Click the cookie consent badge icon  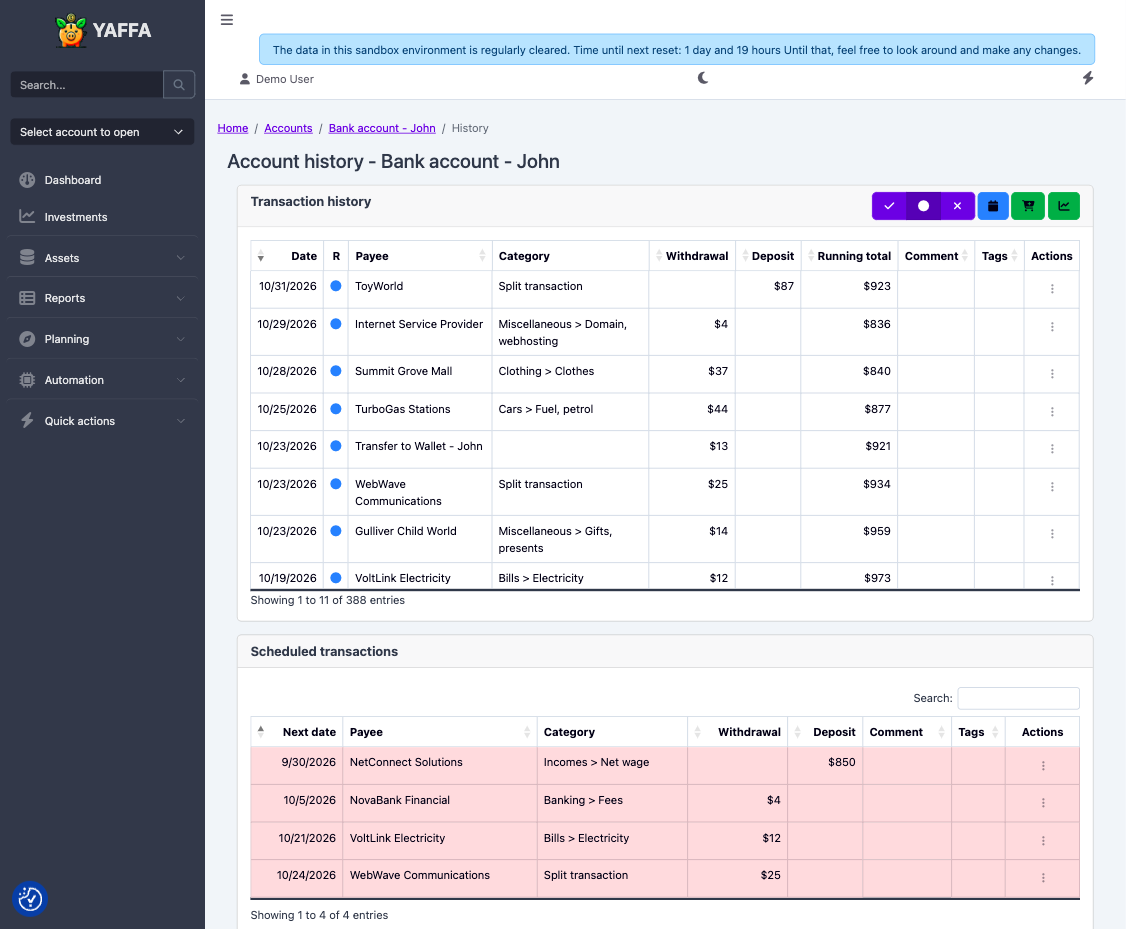30,899
